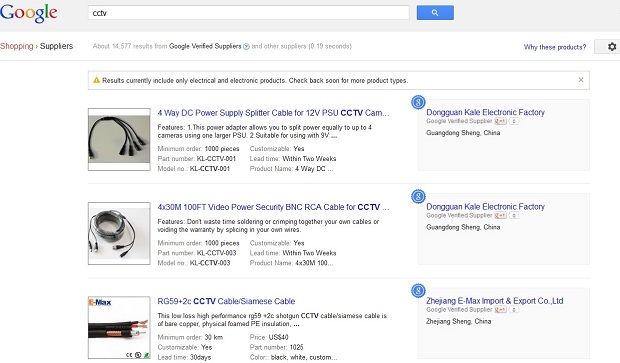Open Dongguan Kale Electronic Factory for the BNC RCA cable
620x363 pixels.
[485, 206]
